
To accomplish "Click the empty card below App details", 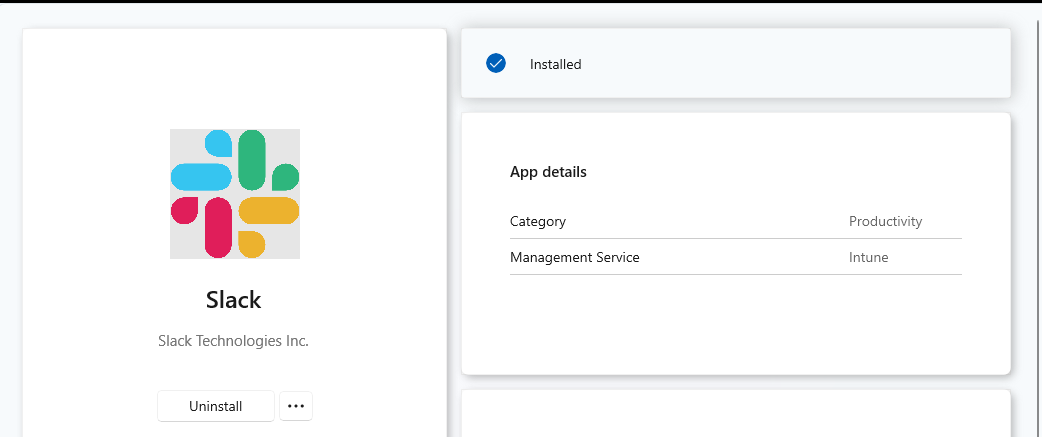I will (736, 413).
